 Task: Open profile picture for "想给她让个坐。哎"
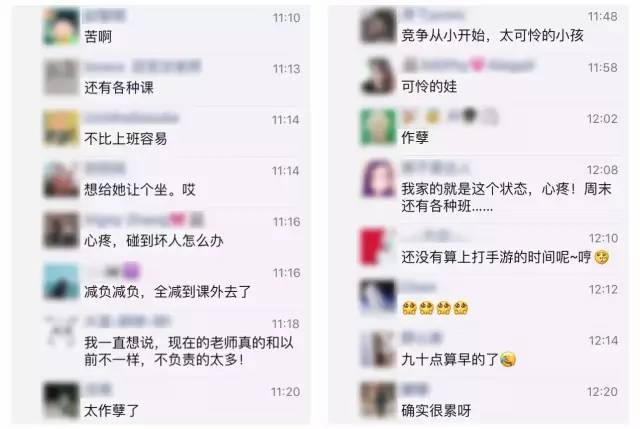click(x=61, y=179)
